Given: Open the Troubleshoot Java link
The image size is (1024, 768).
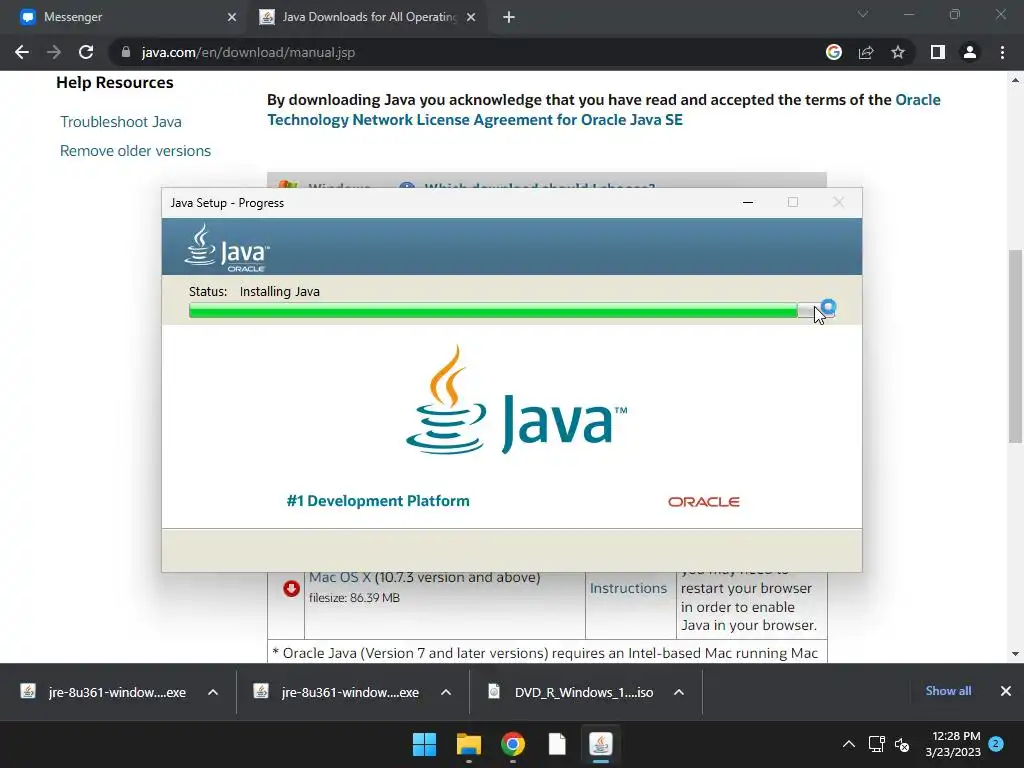Looking at the screenshot, I should [x=121, y=121].
